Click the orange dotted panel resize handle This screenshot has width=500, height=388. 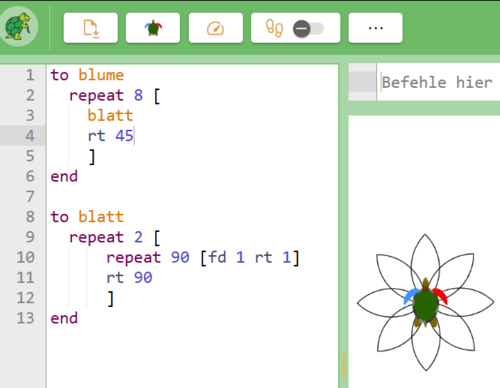(x=344, y=366)
